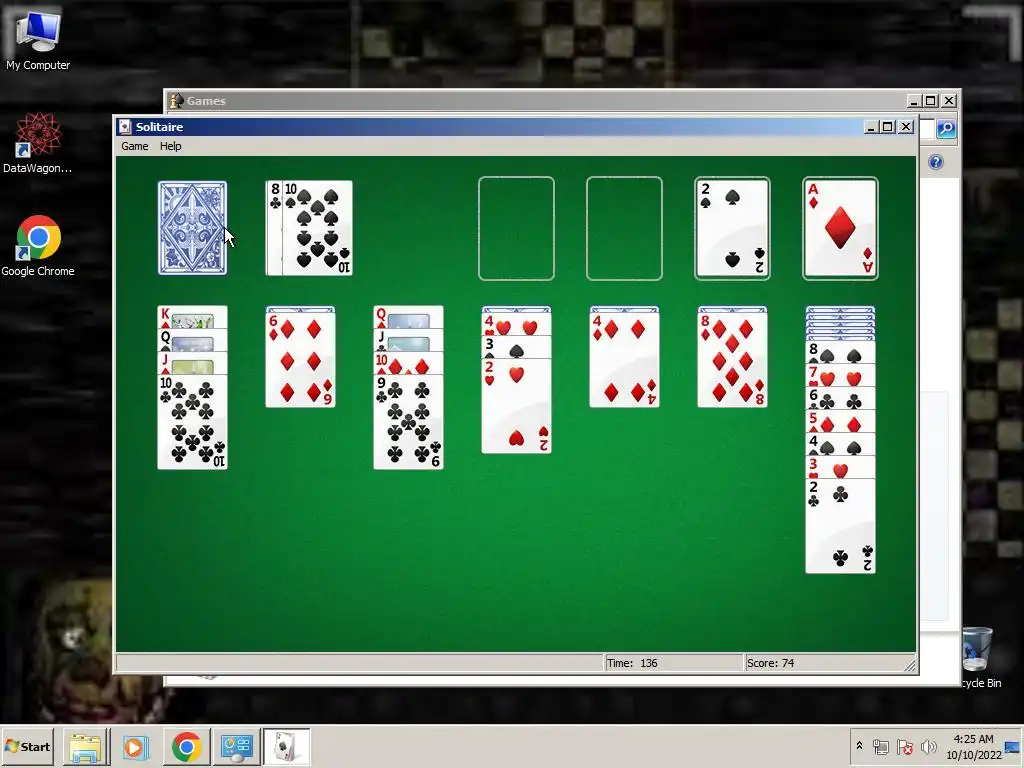
Task: Select the 4 of spades card
Action: pyautogui.click(x=840, y=443)
